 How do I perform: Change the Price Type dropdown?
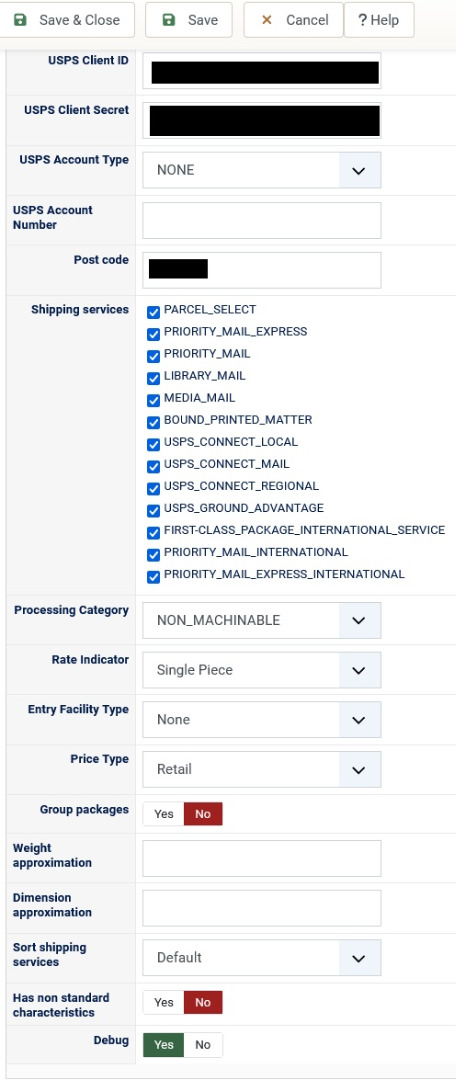pos(262,769)
